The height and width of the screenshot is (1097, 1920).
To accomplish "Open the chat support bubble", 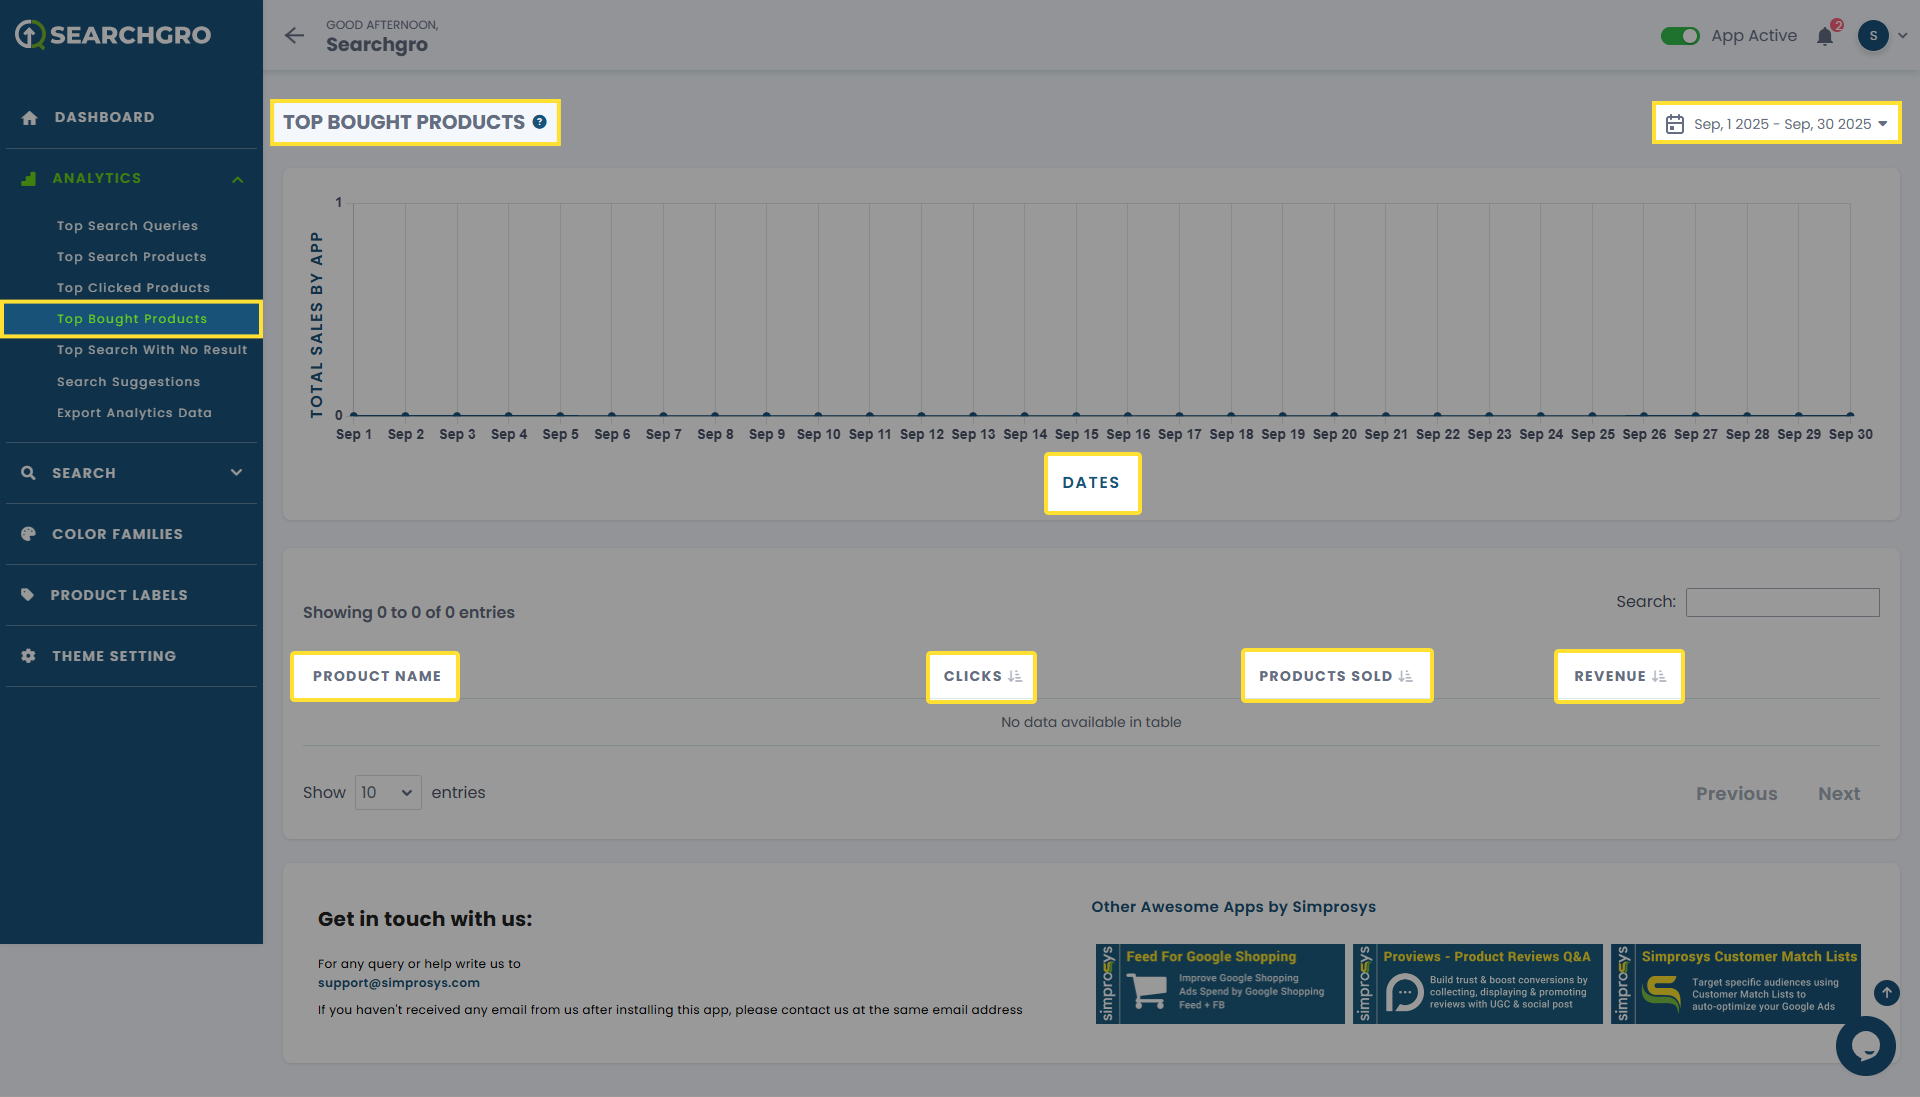I will [1865, 1046].
